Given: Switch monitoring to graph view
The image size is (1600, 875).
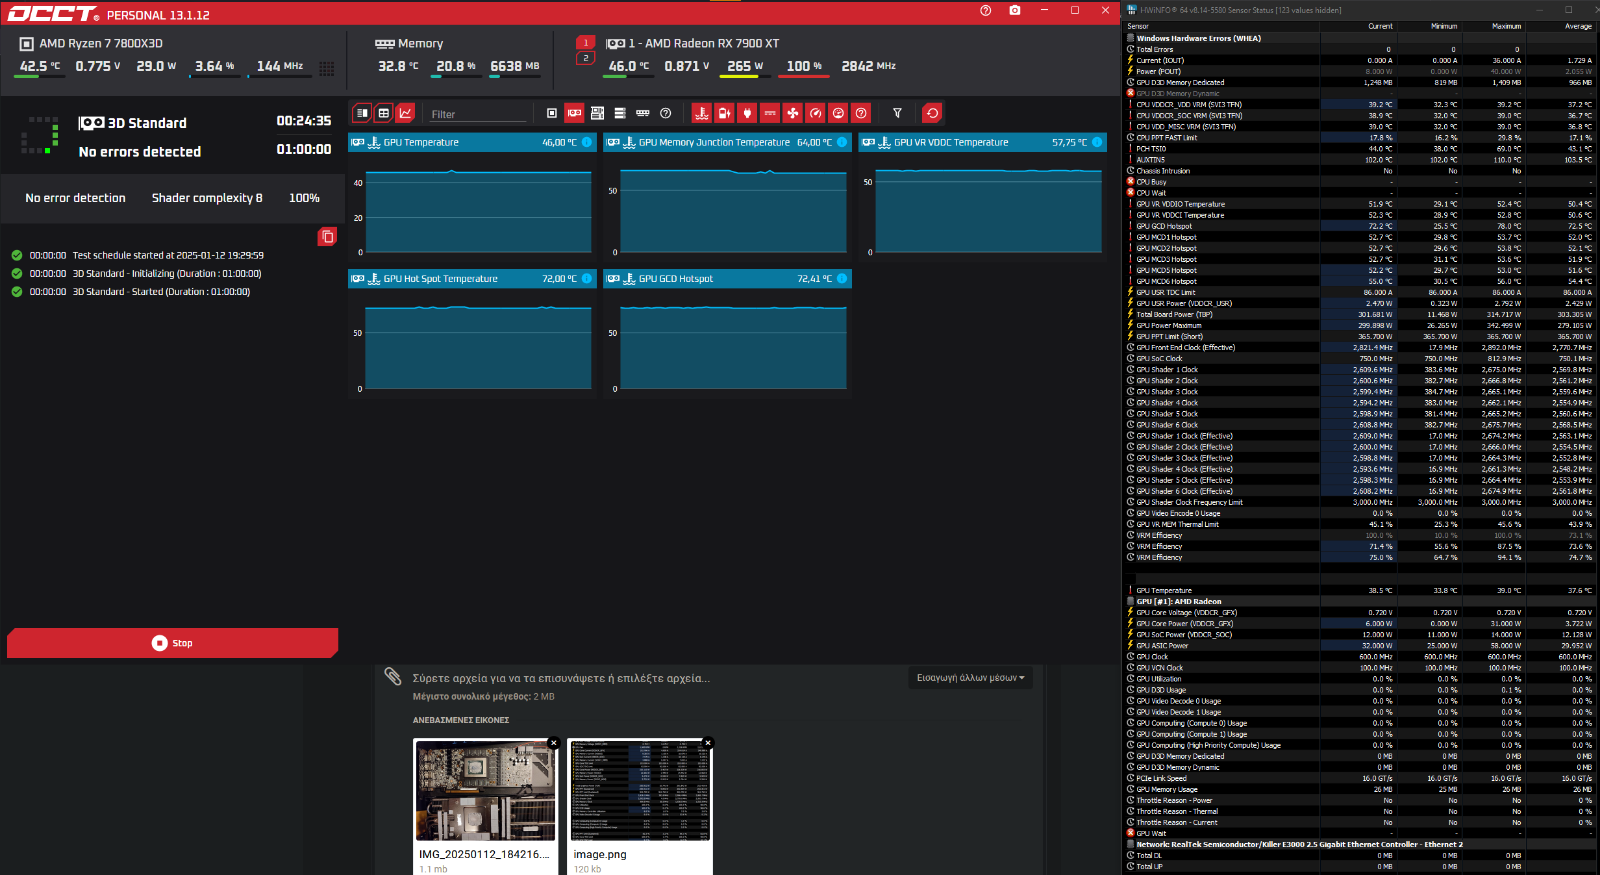Looking at the screenshot, I should [x=405, y=113].
